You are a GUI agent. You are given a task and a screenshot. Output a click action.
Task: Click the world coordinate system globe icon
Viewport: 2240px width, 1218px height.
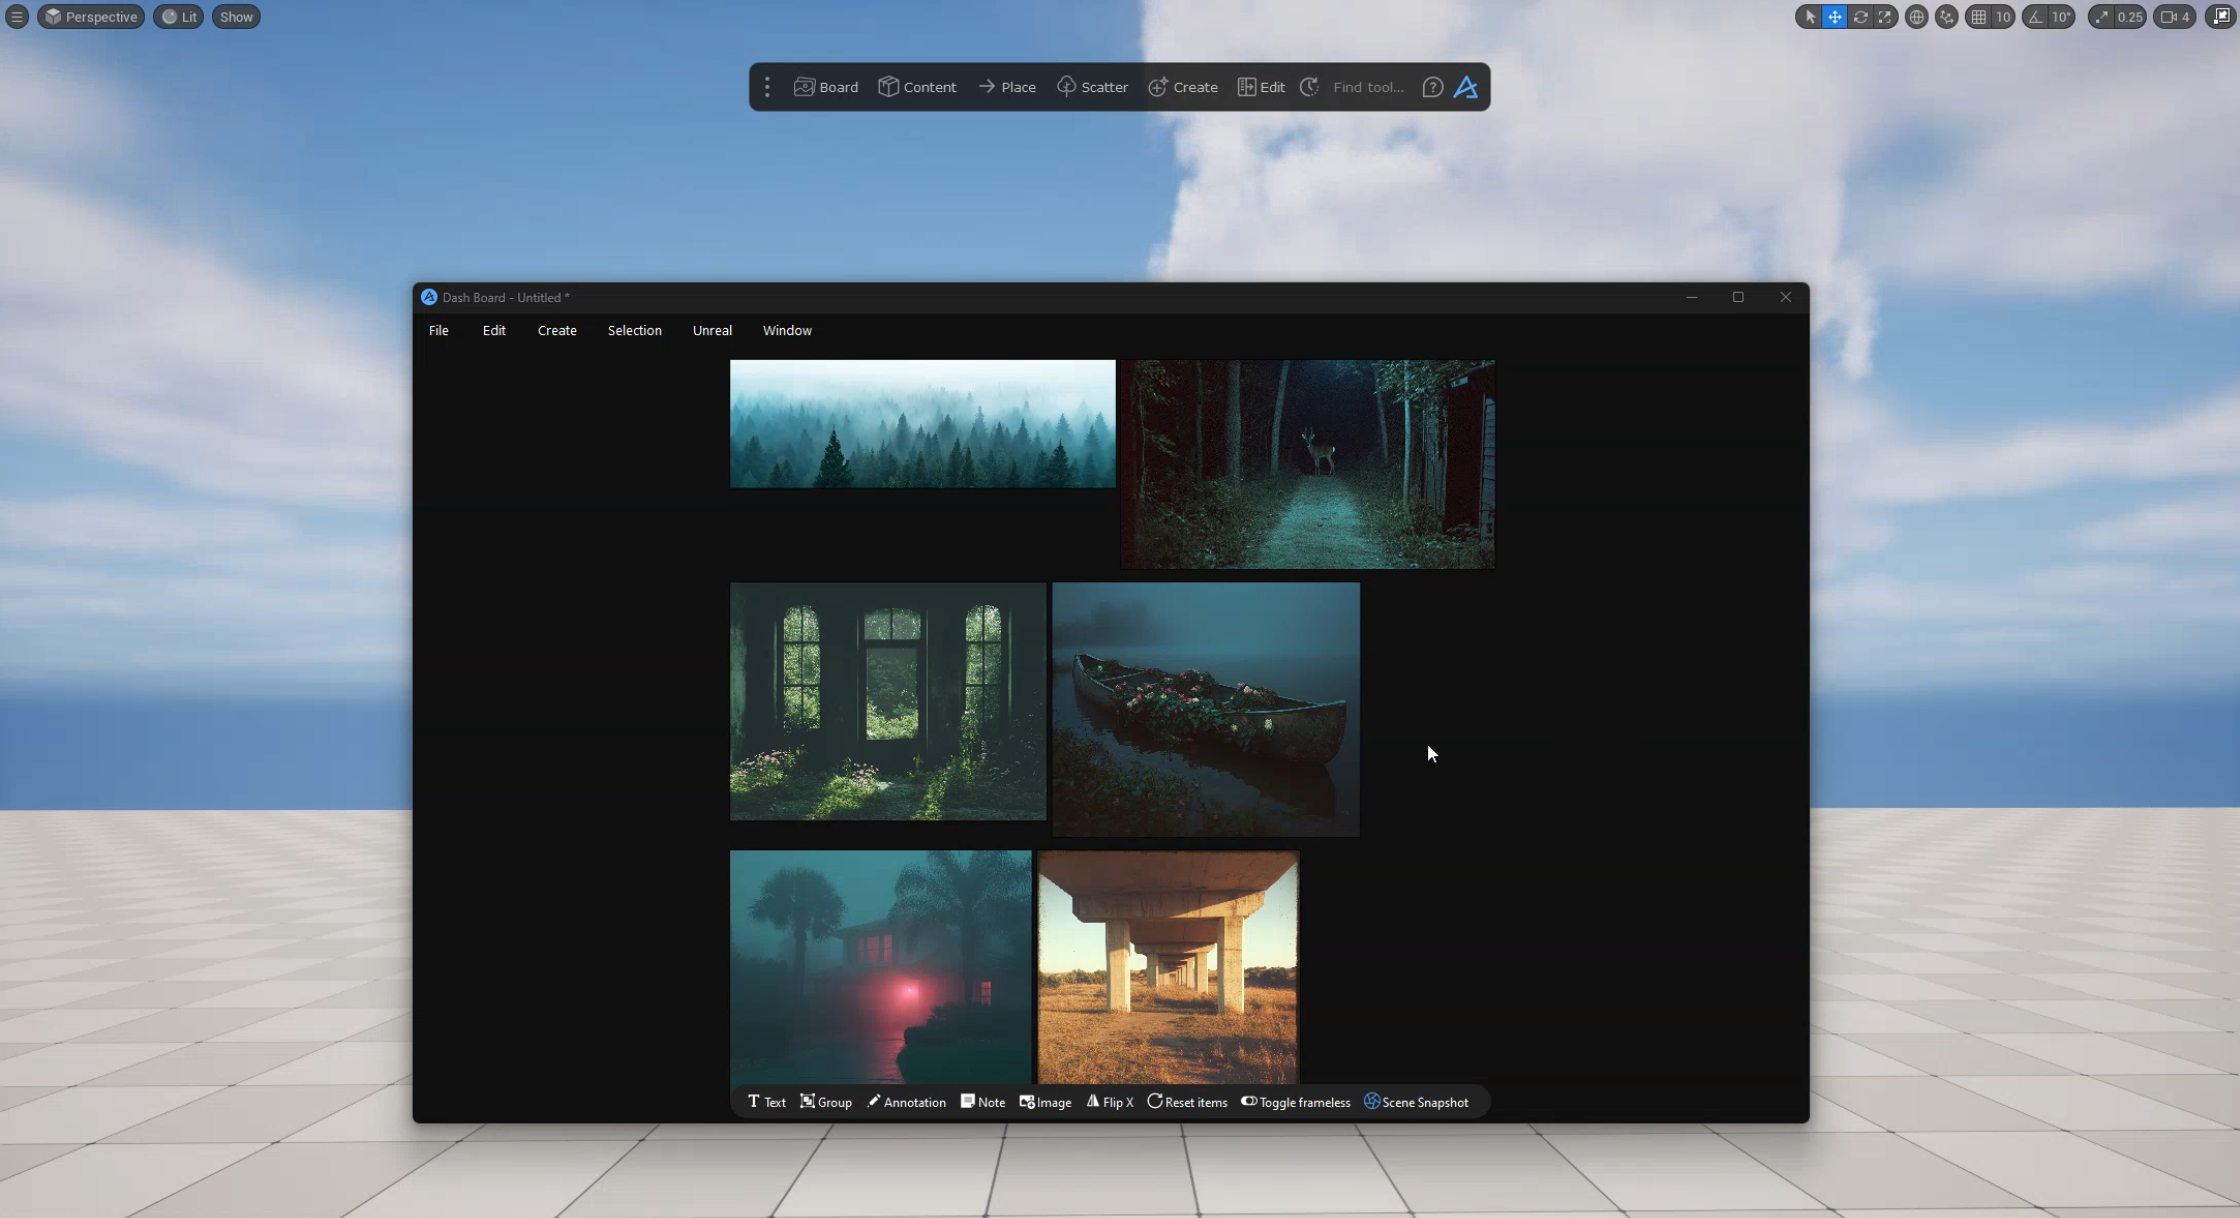pyautogui.click(x=1916, y=17)
